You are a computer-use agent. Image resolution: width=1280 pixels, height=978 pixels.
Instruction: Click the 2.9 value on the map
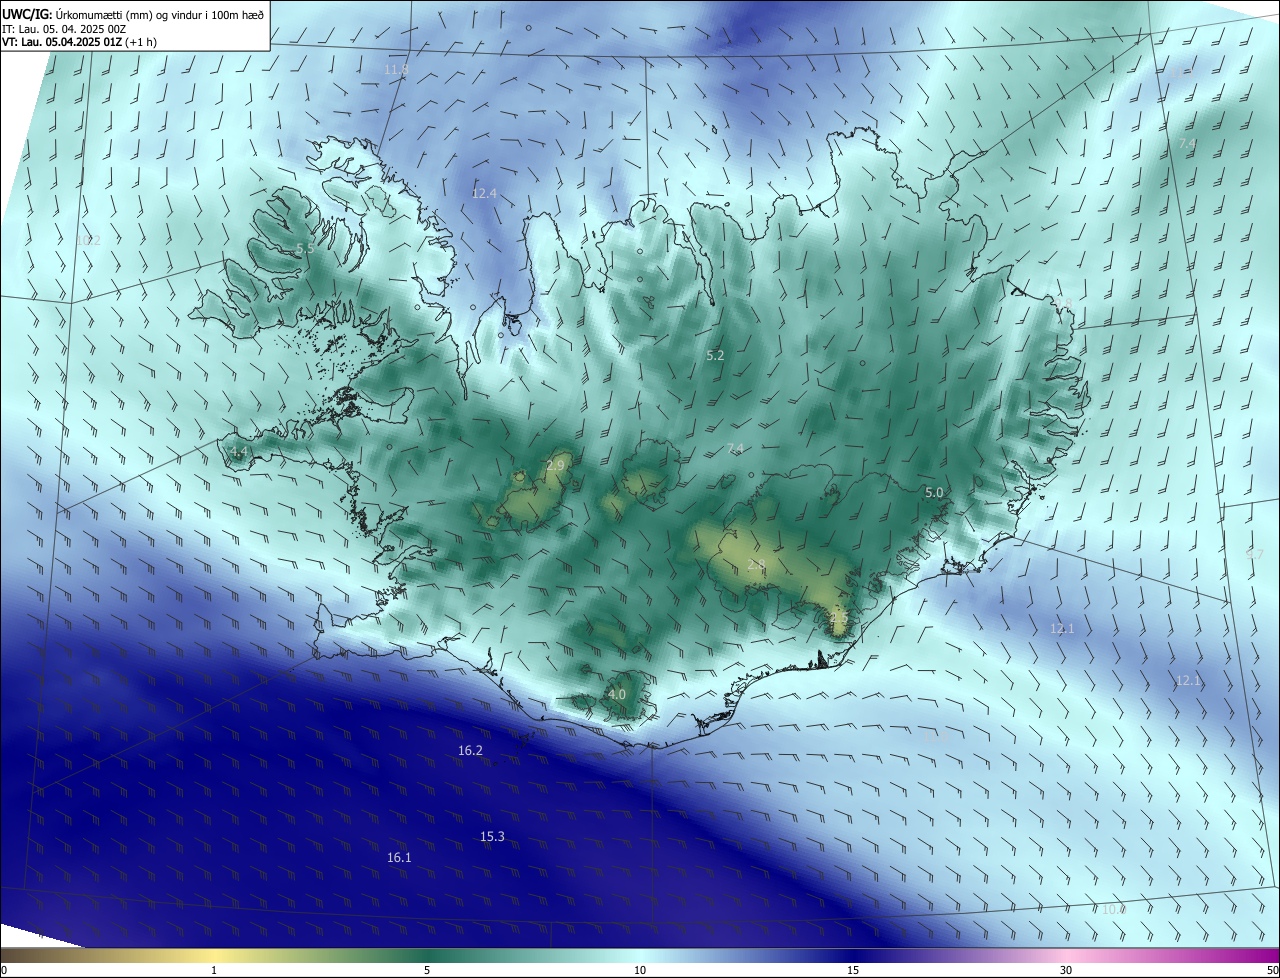coord(556,466)
